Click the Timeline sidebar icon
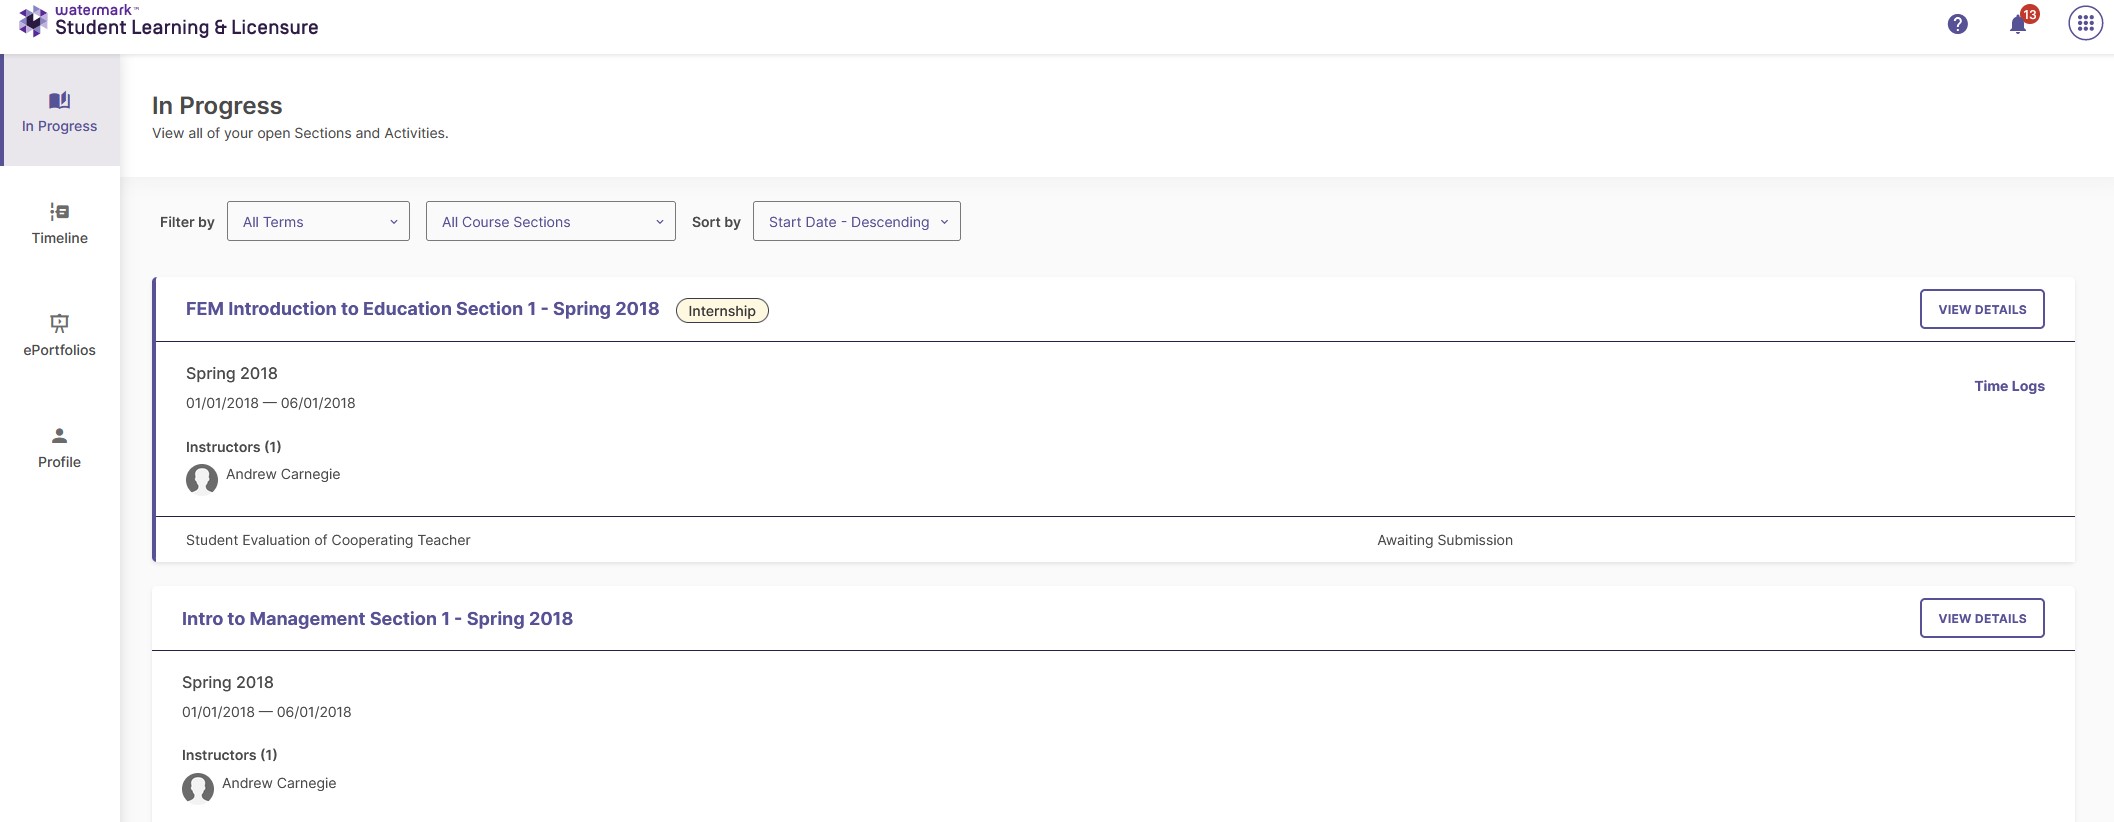 point(60,212)
